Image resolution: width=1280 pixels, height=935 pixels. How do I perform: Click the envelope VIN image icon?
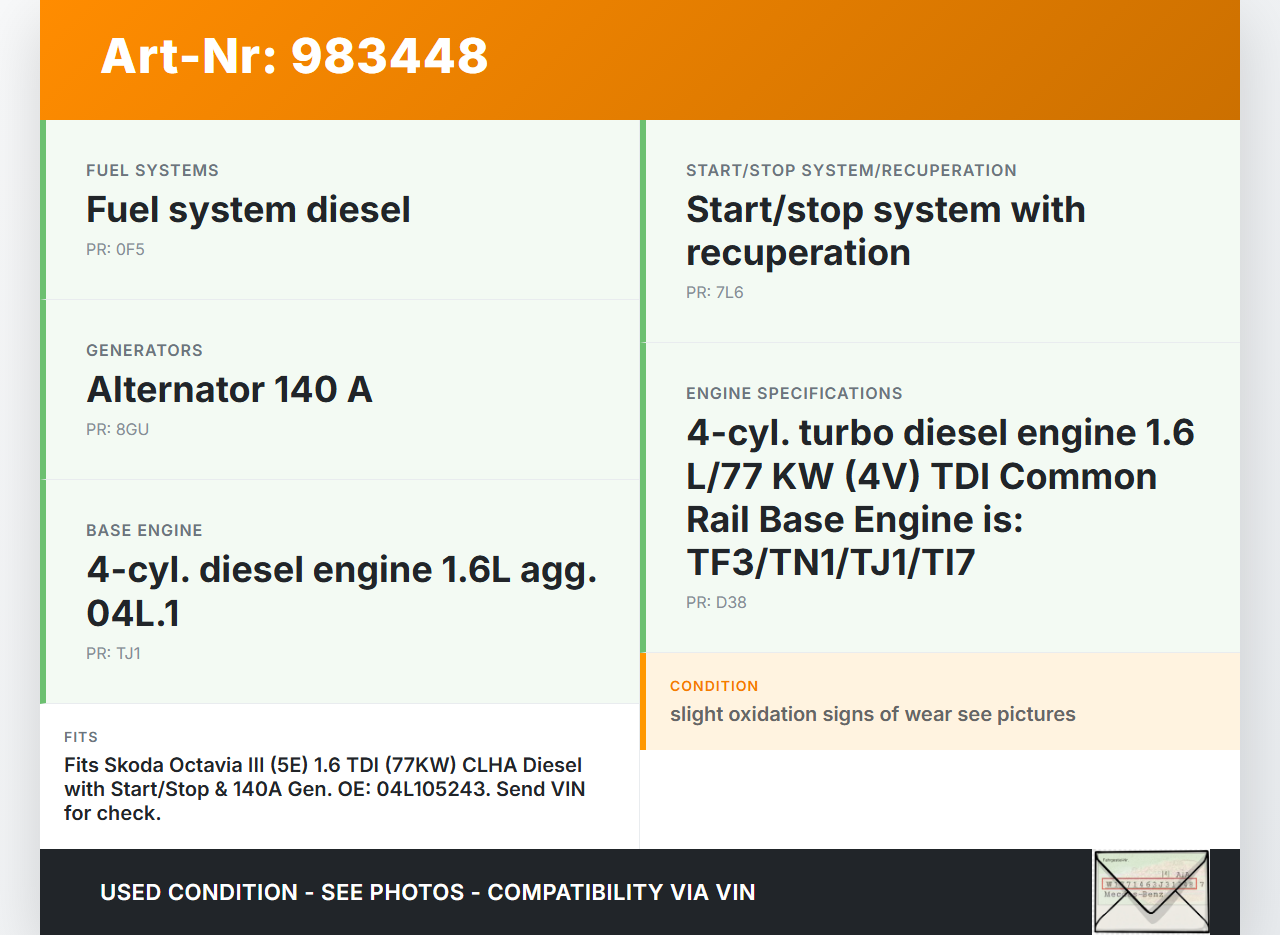point(1151,891)
